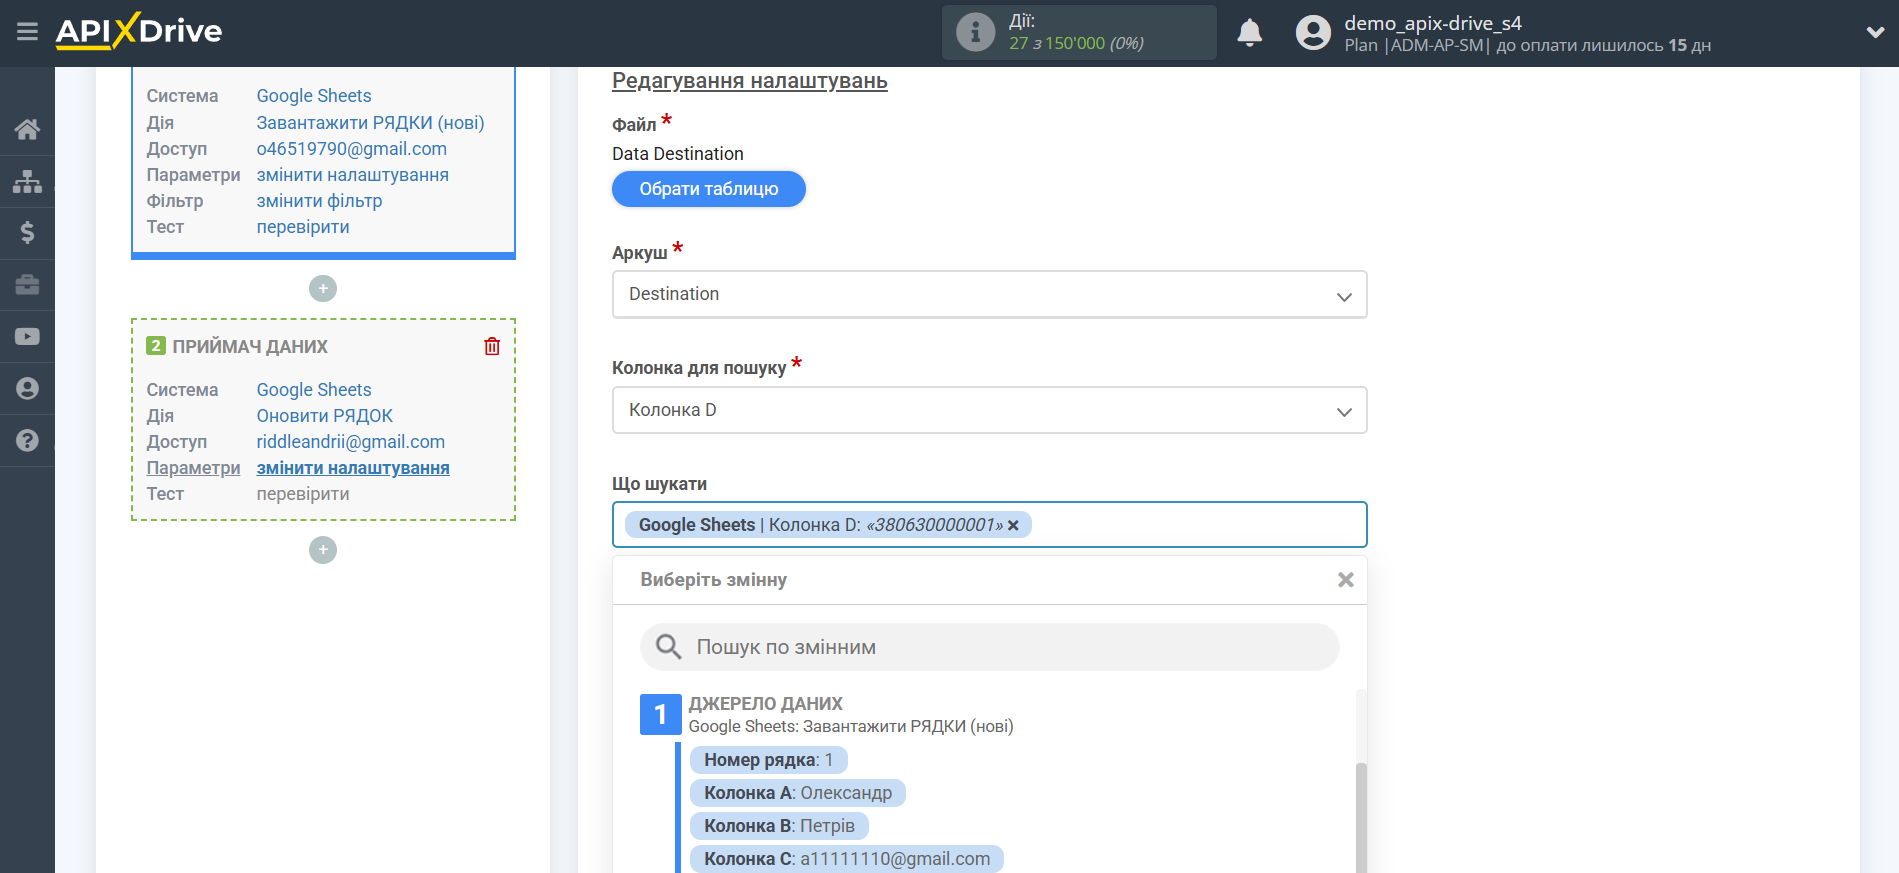Open the hamburger menu

[x=27, y=32]
